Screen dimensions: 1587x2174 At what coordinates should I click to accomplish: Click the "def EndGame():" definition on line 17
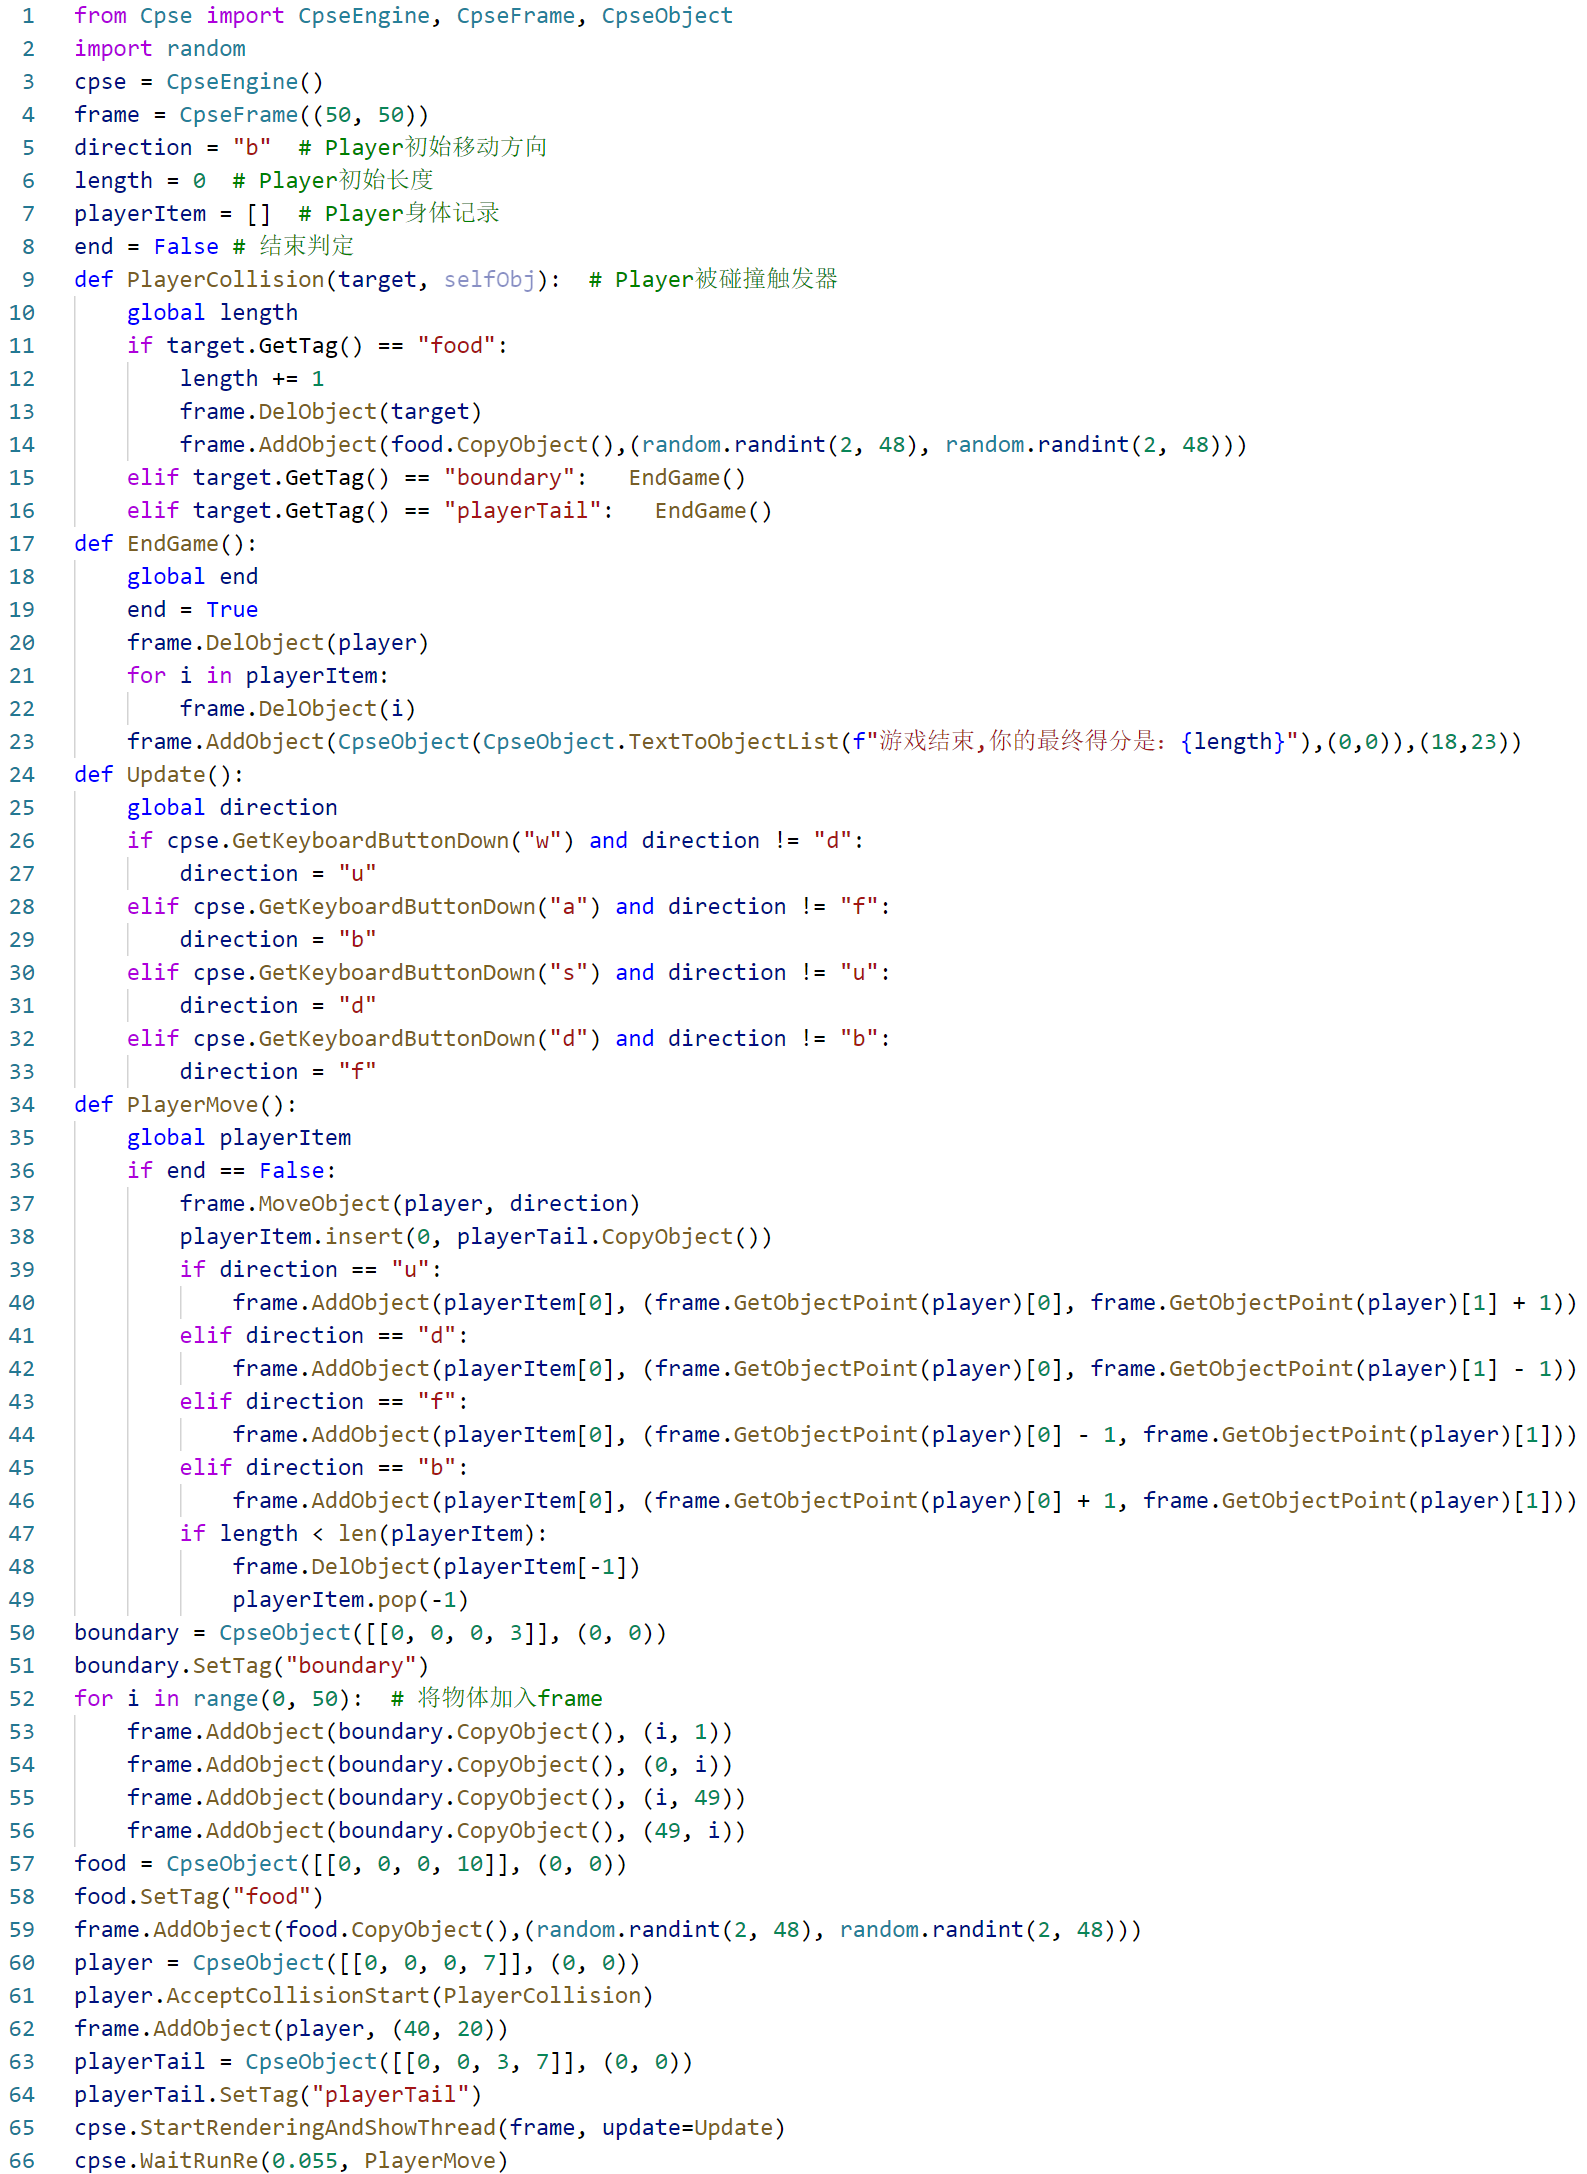[x=166, y=544]
